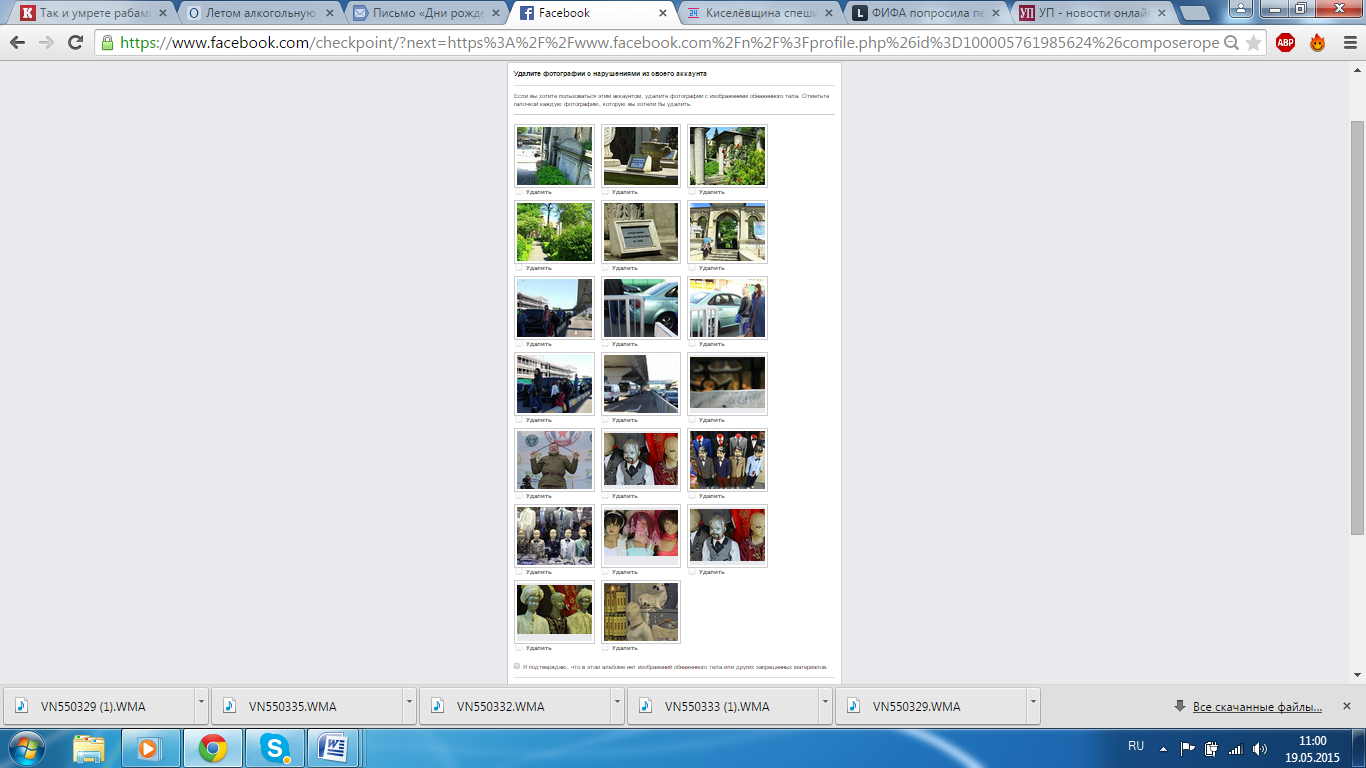This screenshot has width=1366, height=768.
Task: Expand dropdown arrow for VN550335.WMA download
Action: point(409,705)
